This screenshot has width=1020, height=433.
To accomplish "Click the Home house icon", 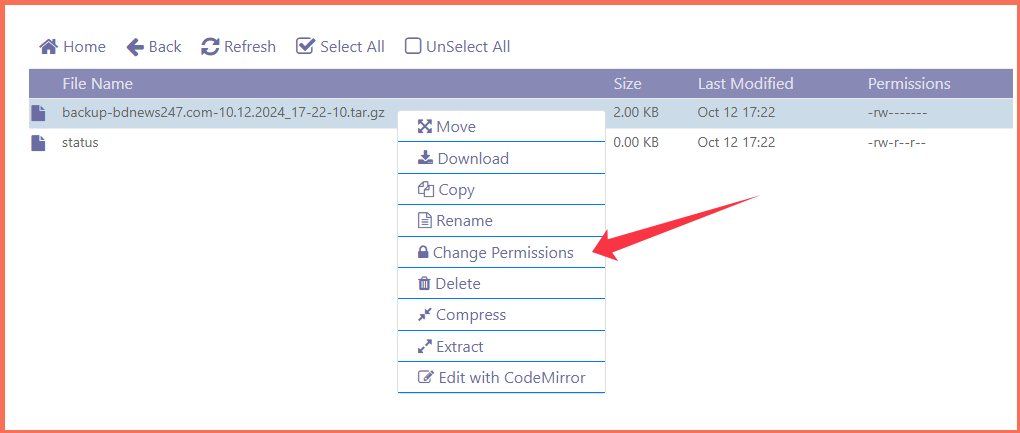I will 48,47.
